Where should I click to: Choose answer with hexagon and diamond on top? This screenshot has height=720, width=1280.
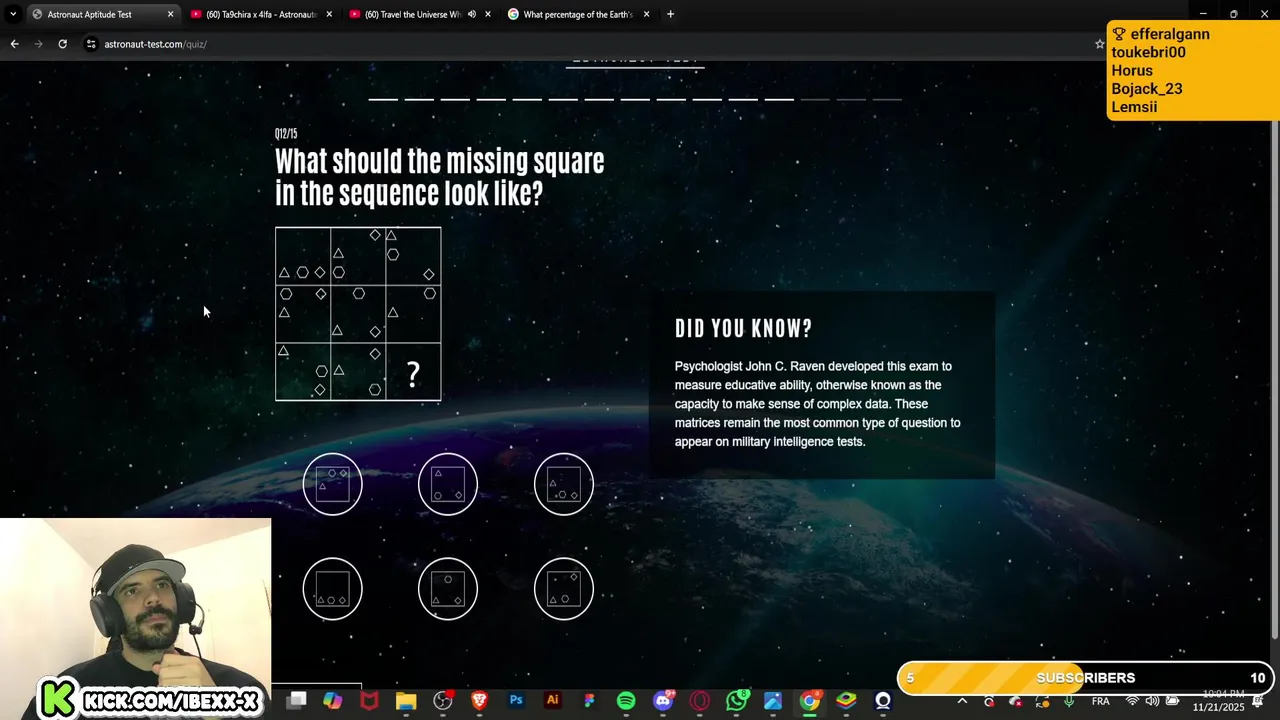point(333,484)
